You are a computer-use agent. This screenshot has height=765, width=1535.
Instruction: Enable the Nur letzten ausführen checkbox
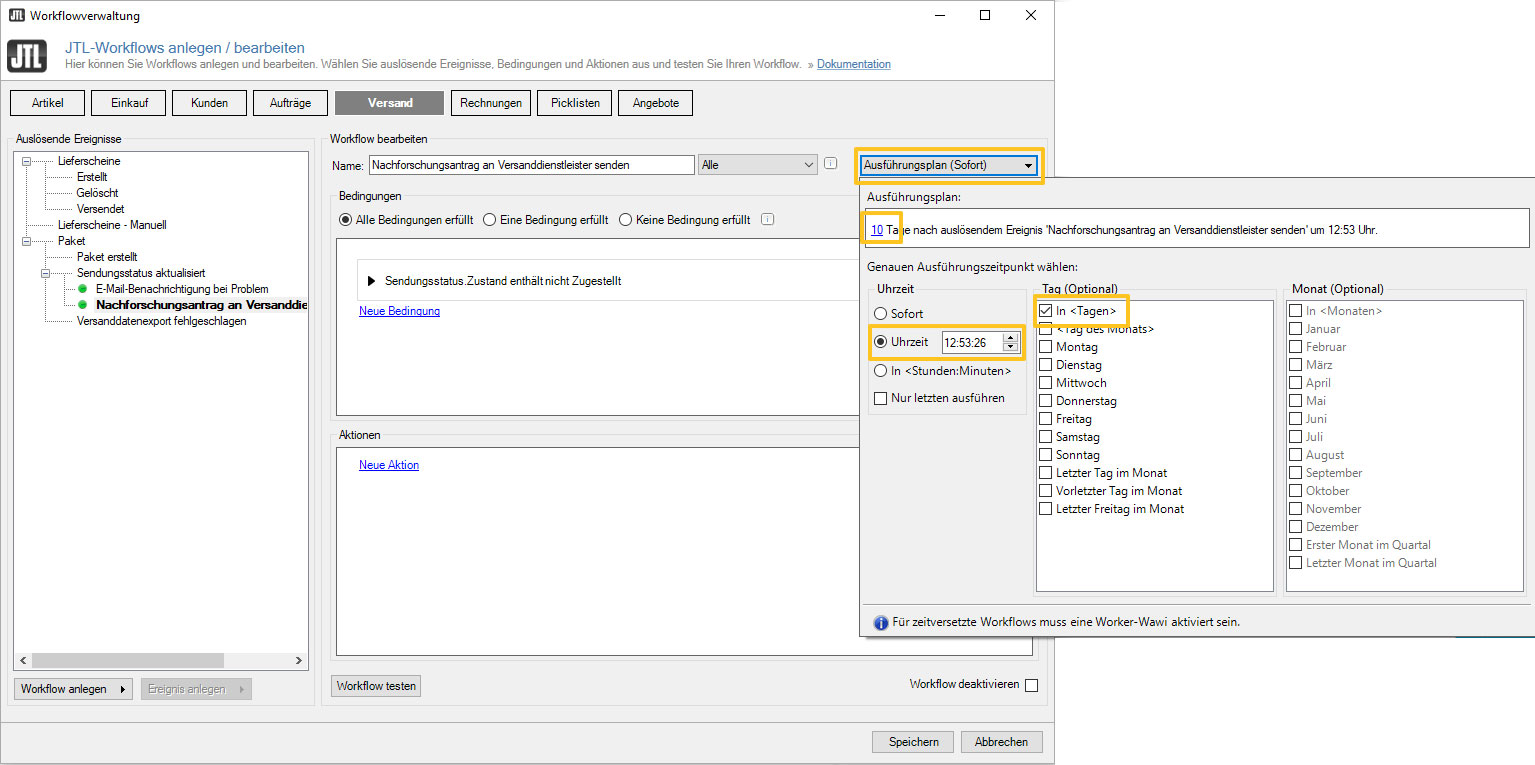tap(881, 398)
